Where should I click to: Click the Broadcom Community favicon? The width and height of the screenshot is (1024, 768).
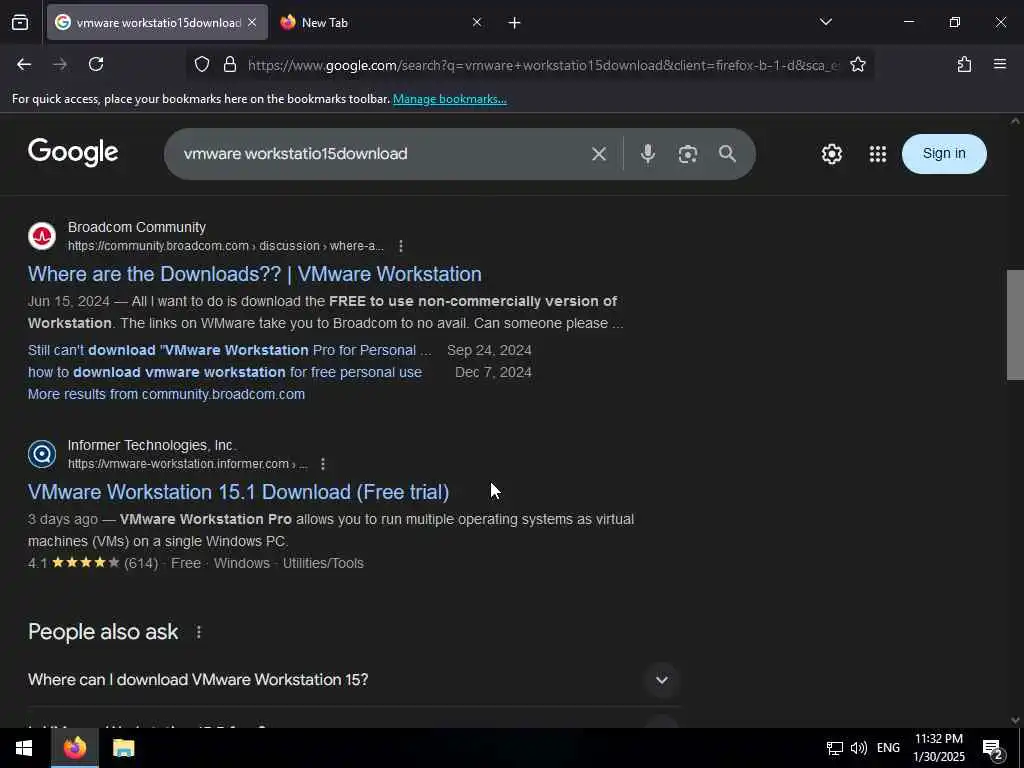[42, 236]
